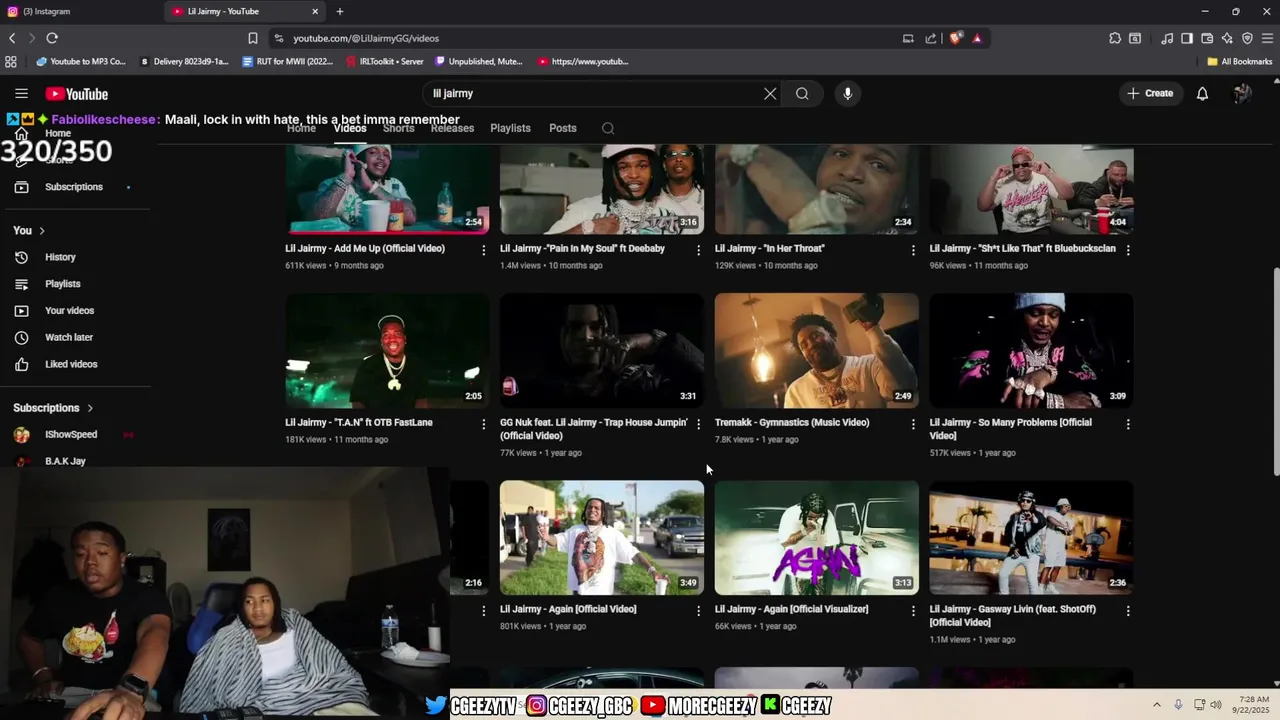Click the page vertical scrollbar
Viewport: 1280px width, 720px height.
tap(1275, 372)
